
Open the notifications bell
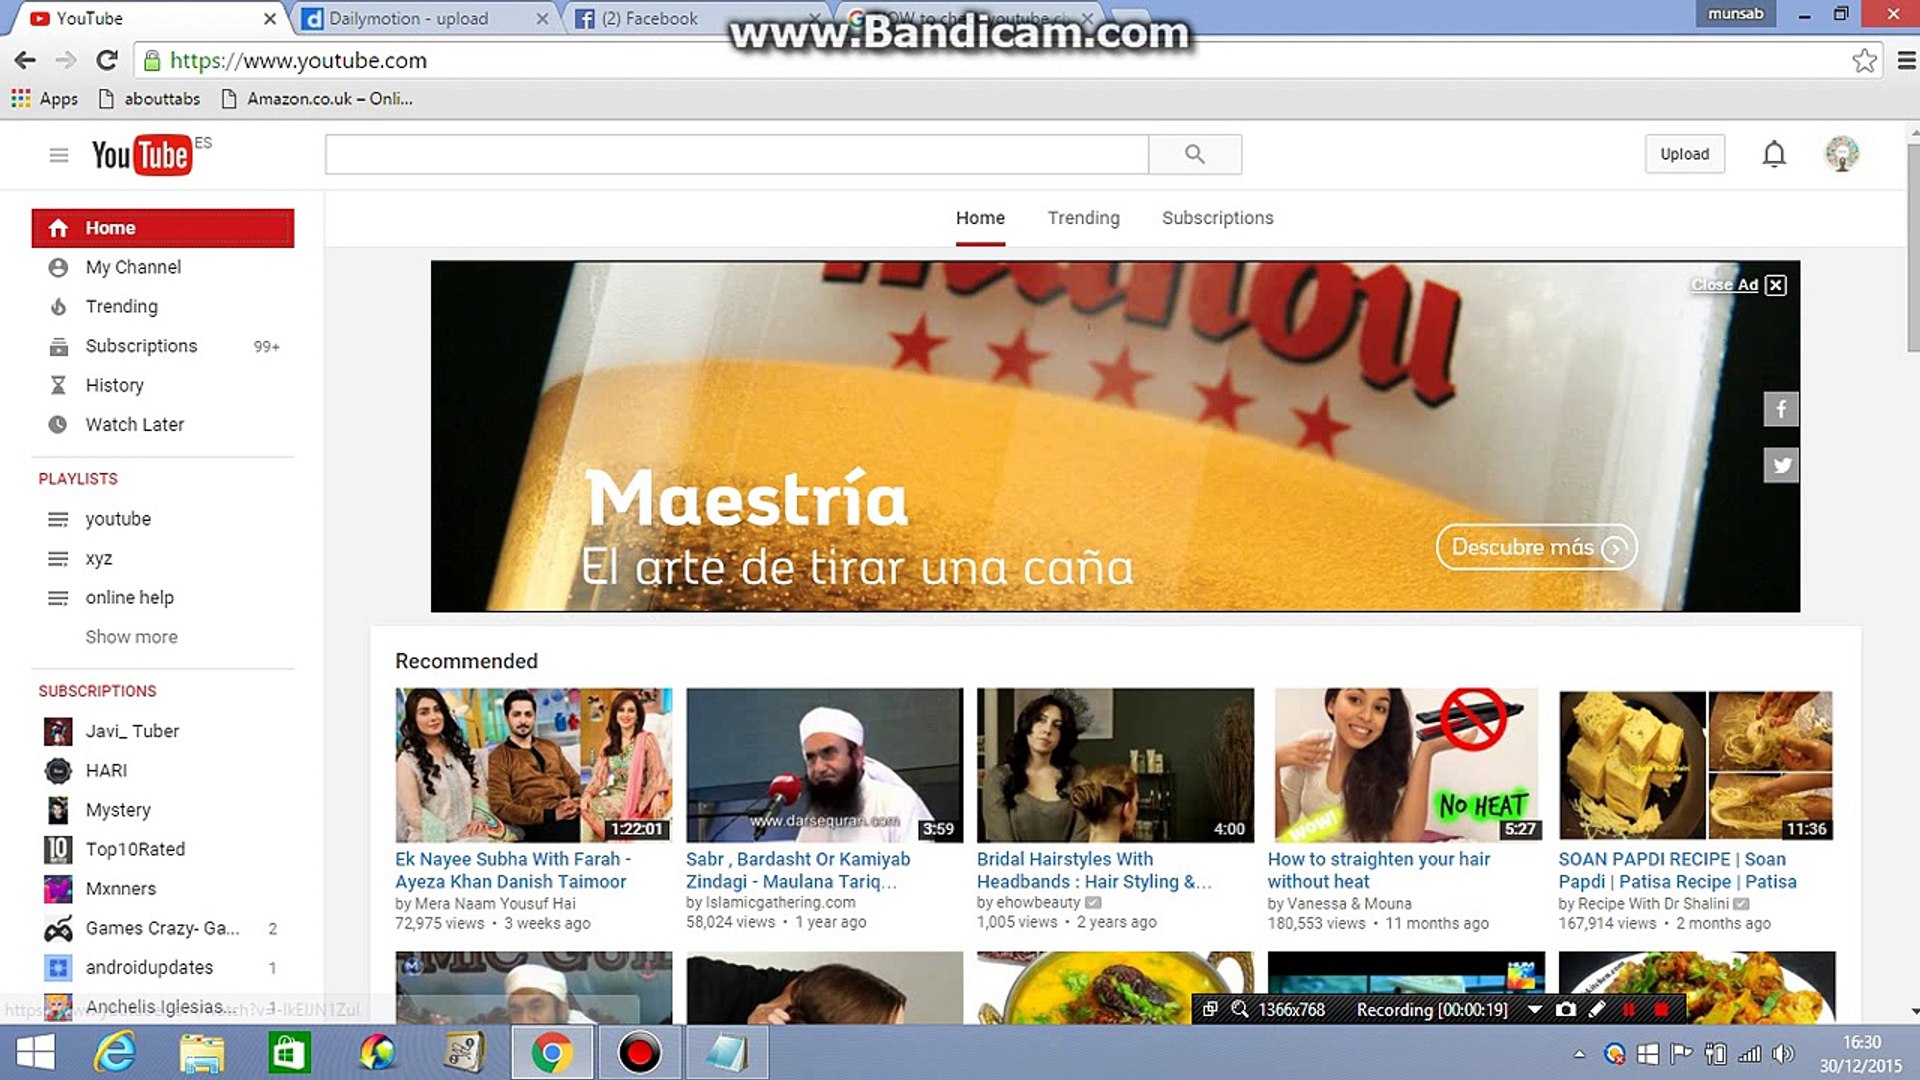click(x=1774, y=154)
